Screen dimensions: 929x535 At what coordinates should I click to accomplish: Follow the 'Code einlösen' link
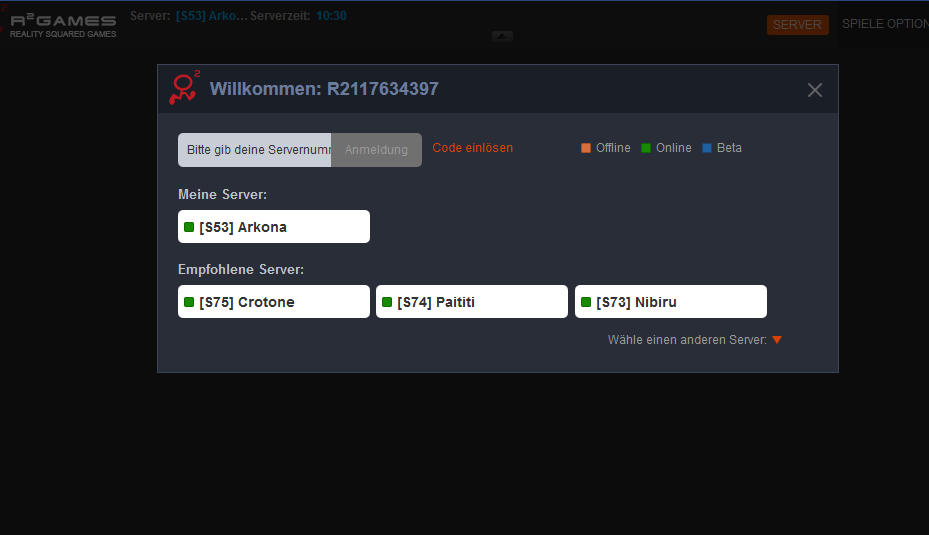click(x=472, y=148)
